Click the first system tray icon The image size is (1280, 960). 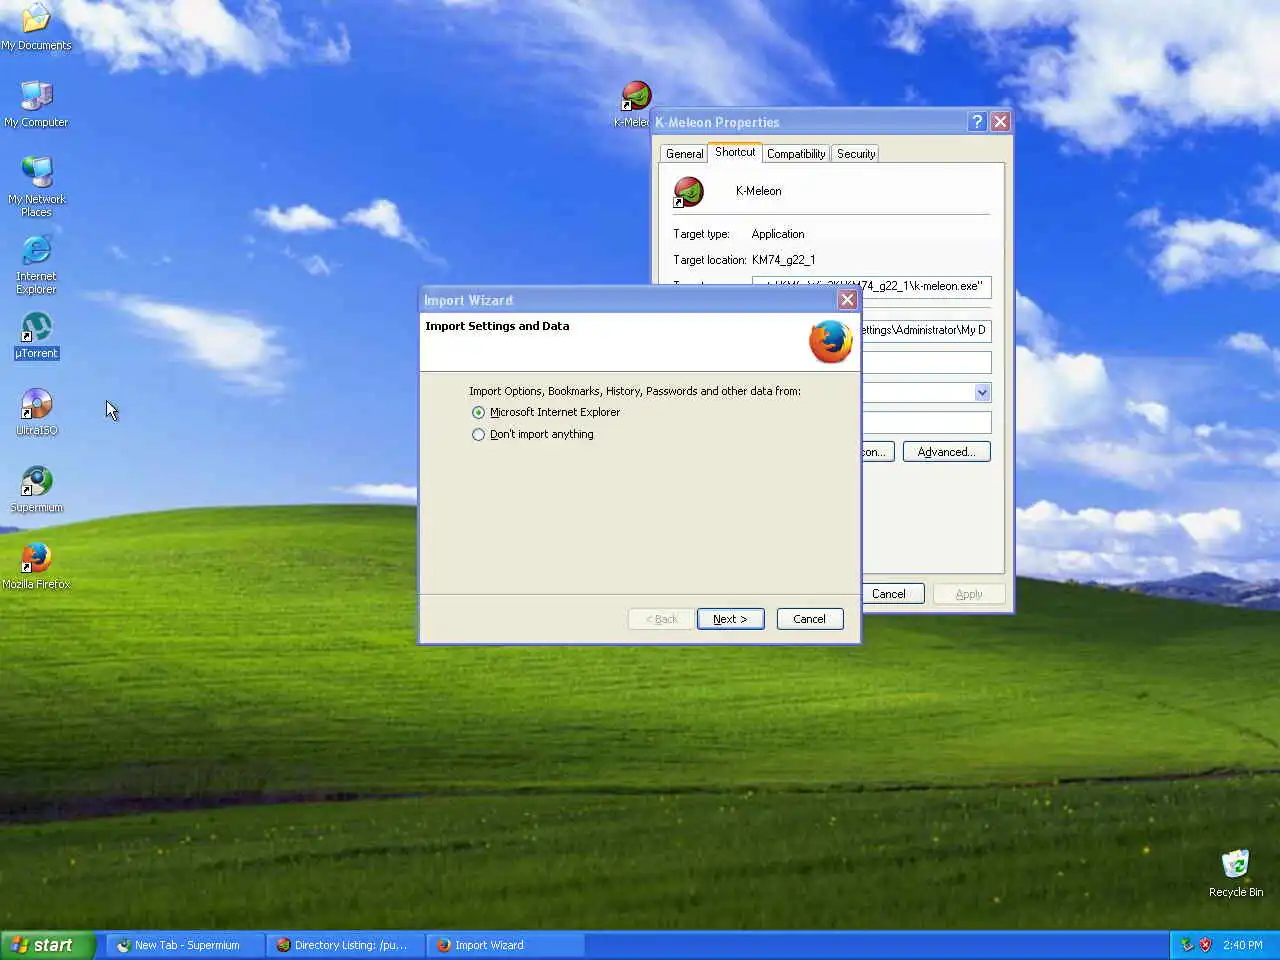click(1187, 945)
